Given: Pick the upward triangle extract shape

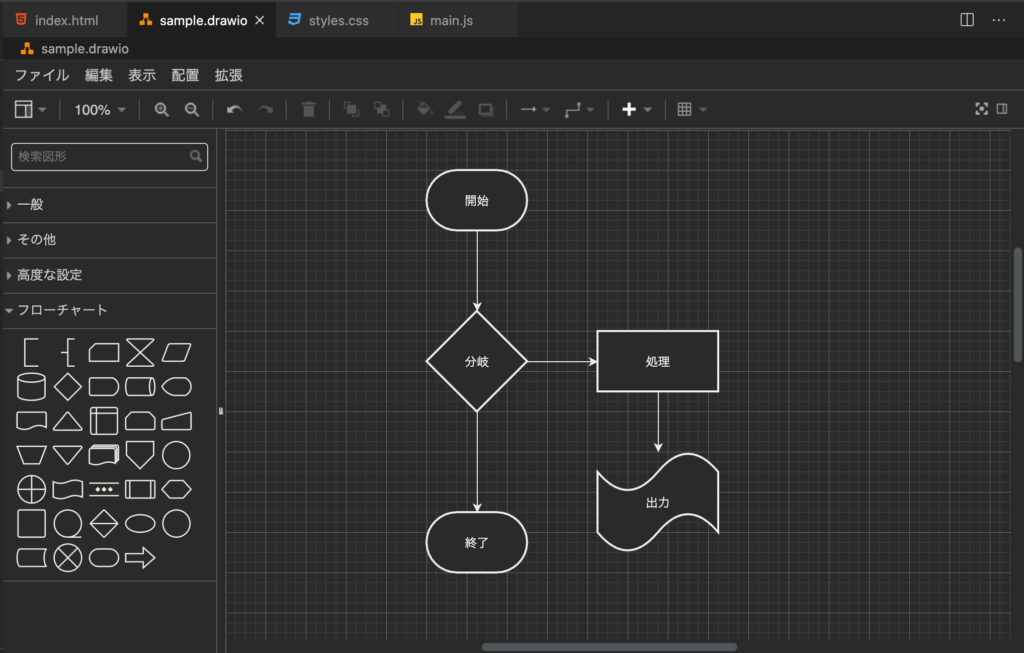Looking at the screenshot, I should (68, 421).
